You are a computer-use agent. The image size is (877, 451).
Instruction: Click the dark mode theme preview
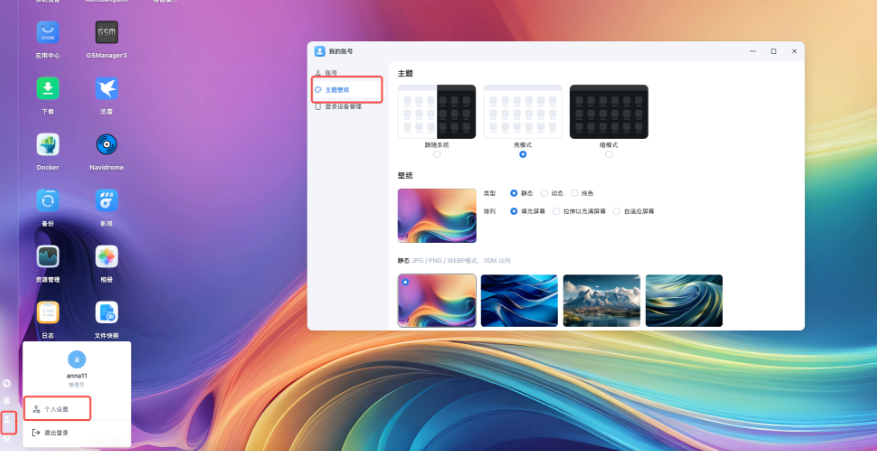(609, 112)
